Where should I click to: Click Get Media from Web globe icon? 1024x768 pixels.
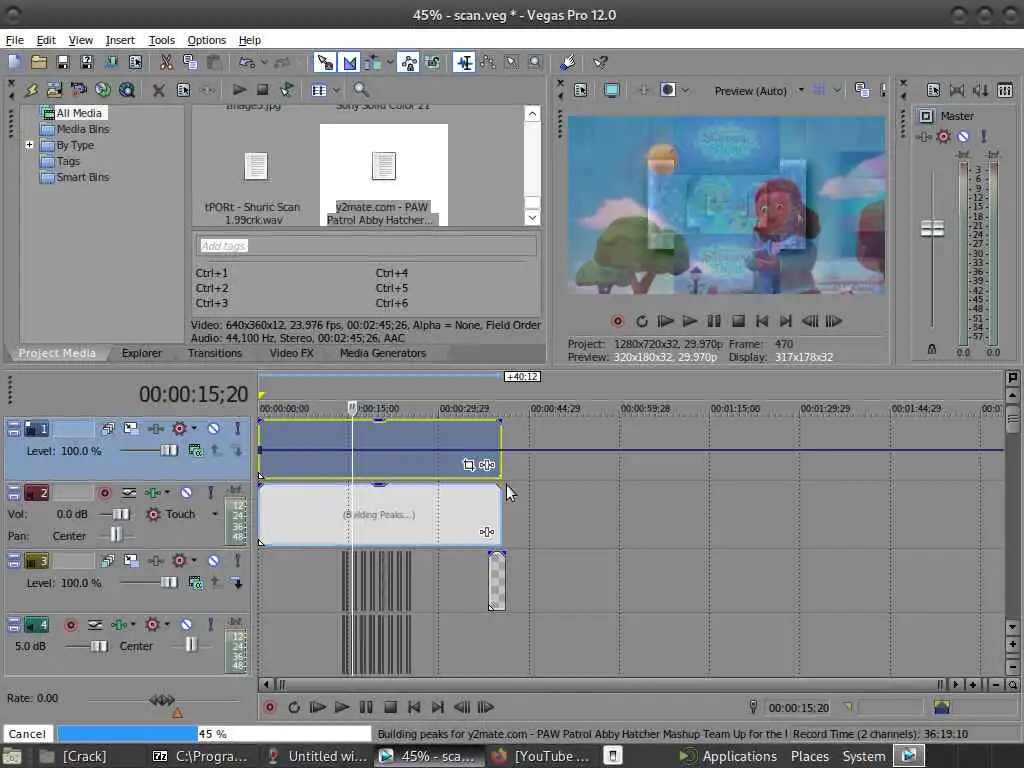(103, 89)
